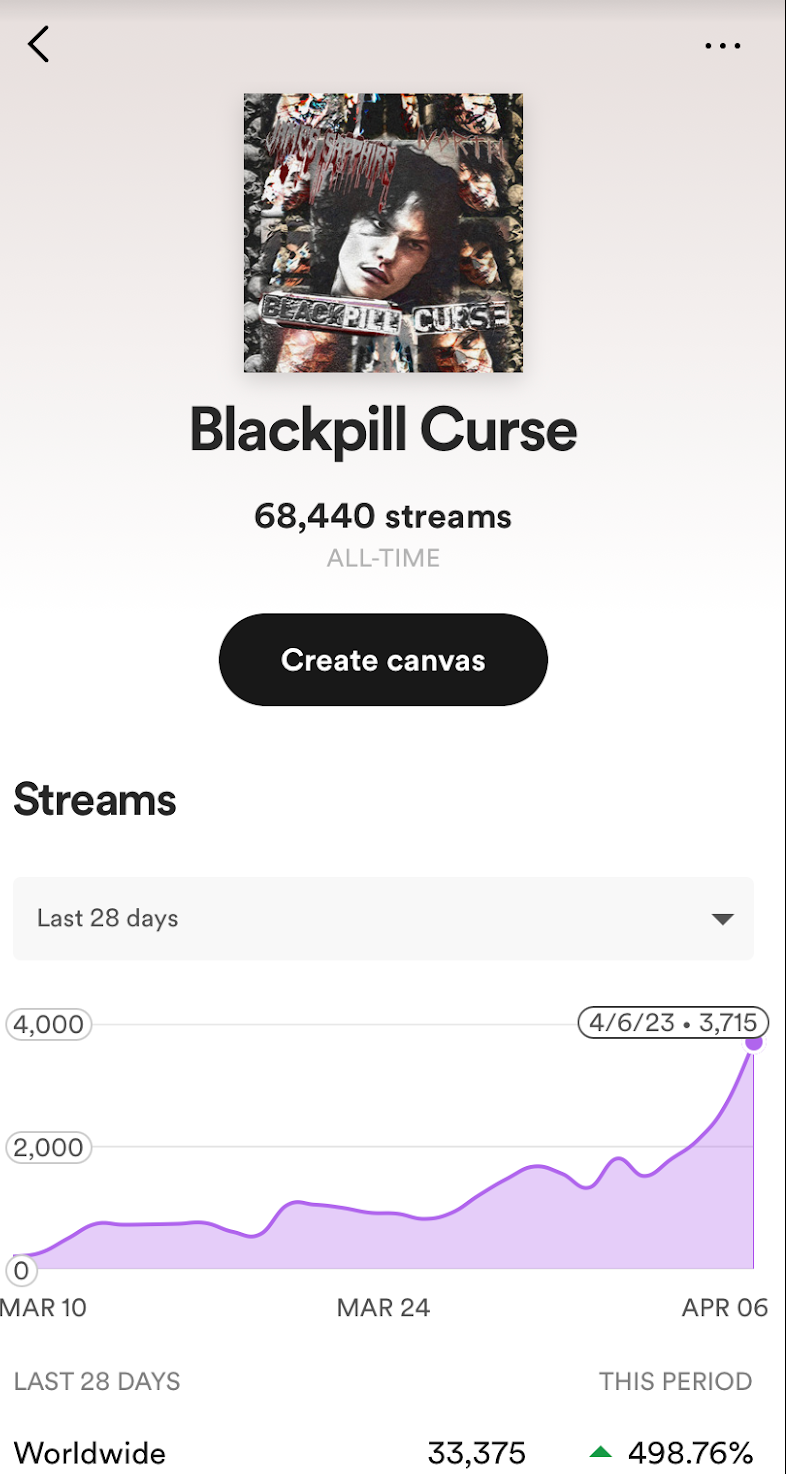
Task: Select the THIS PERIOD column header
Action: click(676, 1381)
